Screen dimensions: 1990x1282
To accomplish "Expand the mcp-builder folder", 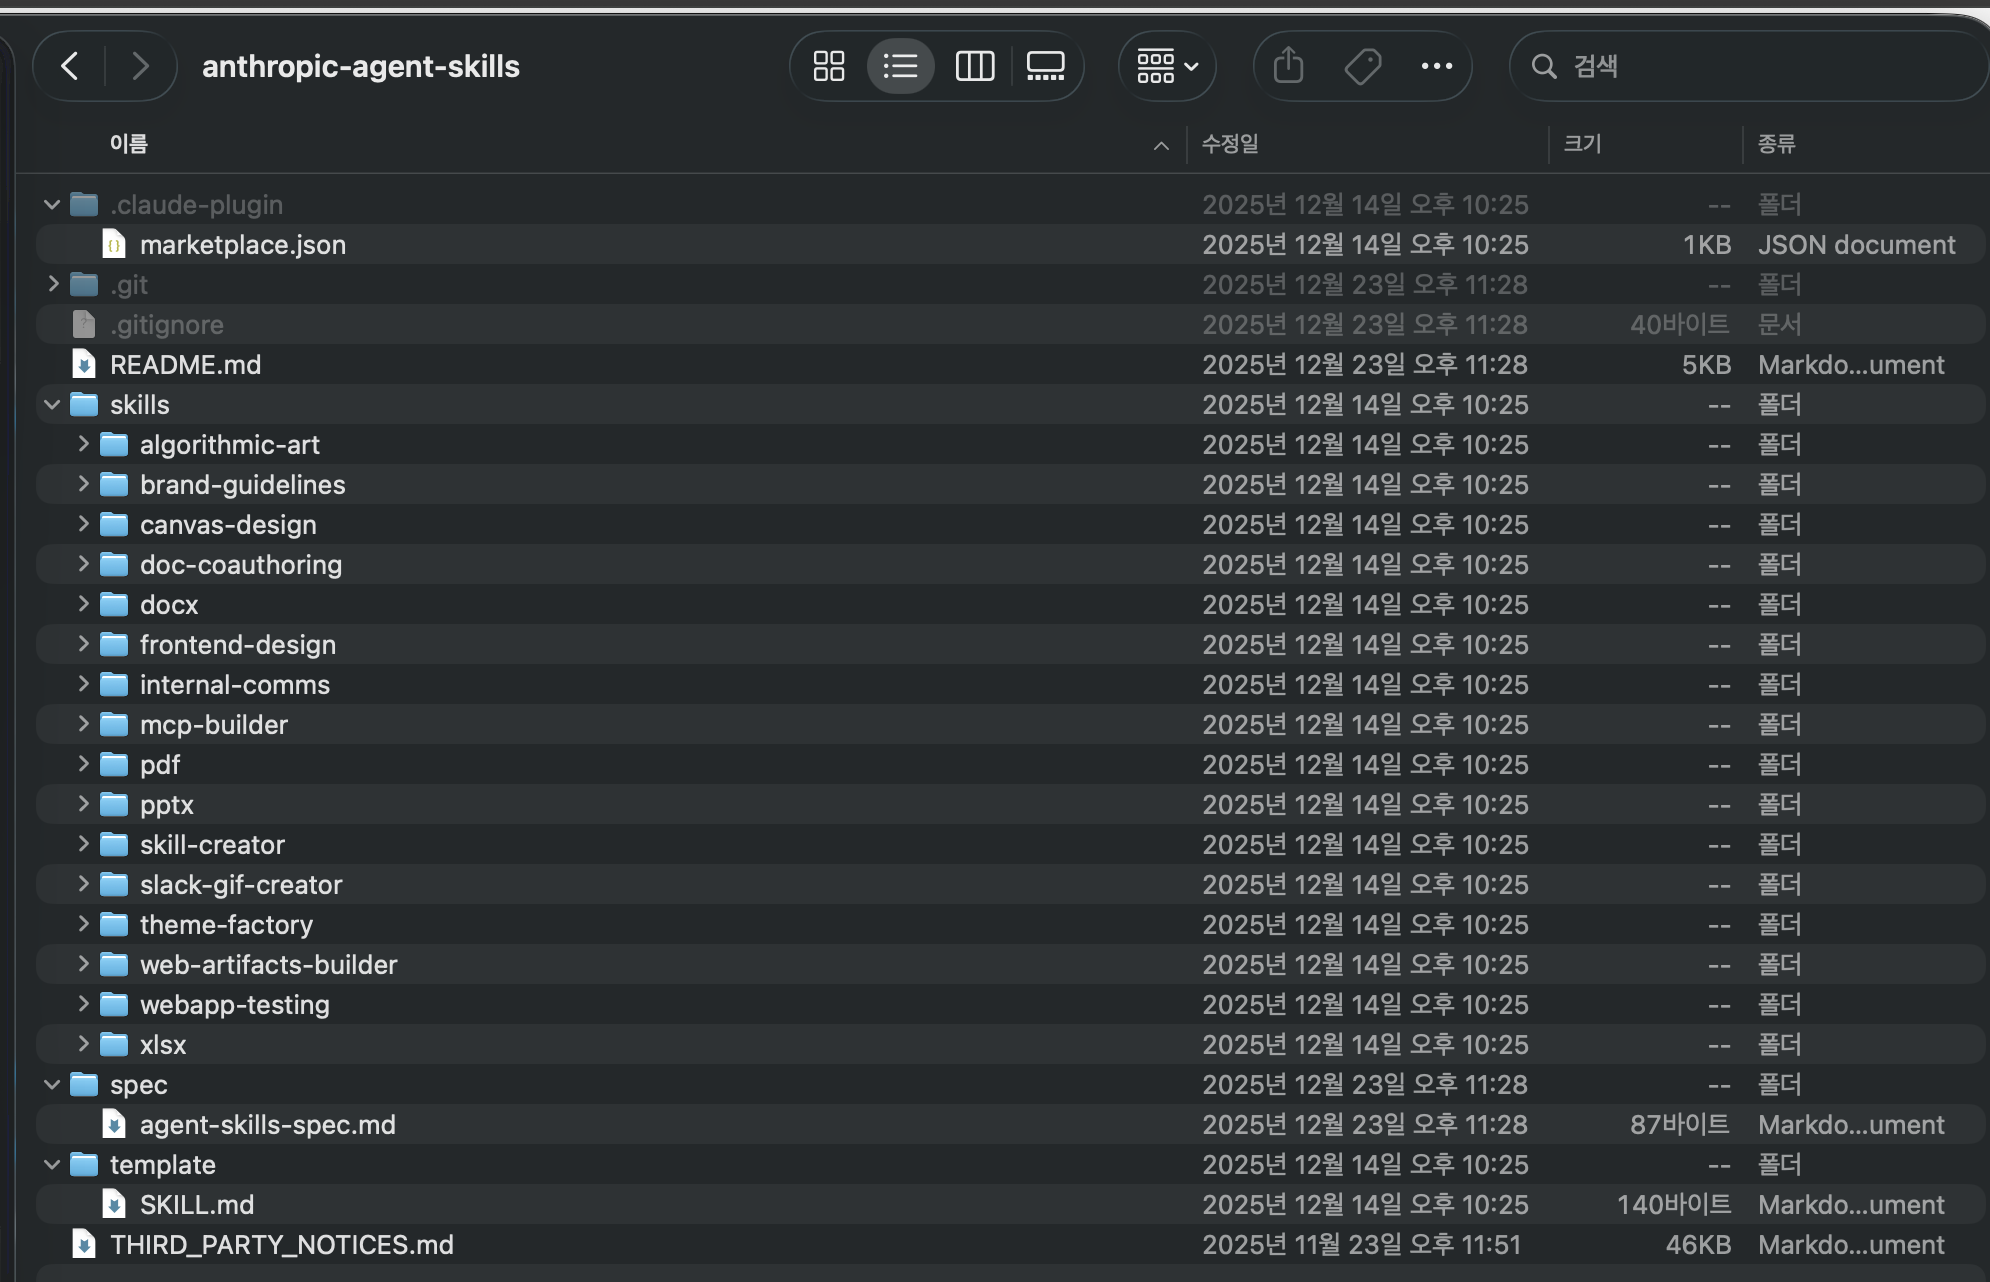I will click(x=83, y=724).
